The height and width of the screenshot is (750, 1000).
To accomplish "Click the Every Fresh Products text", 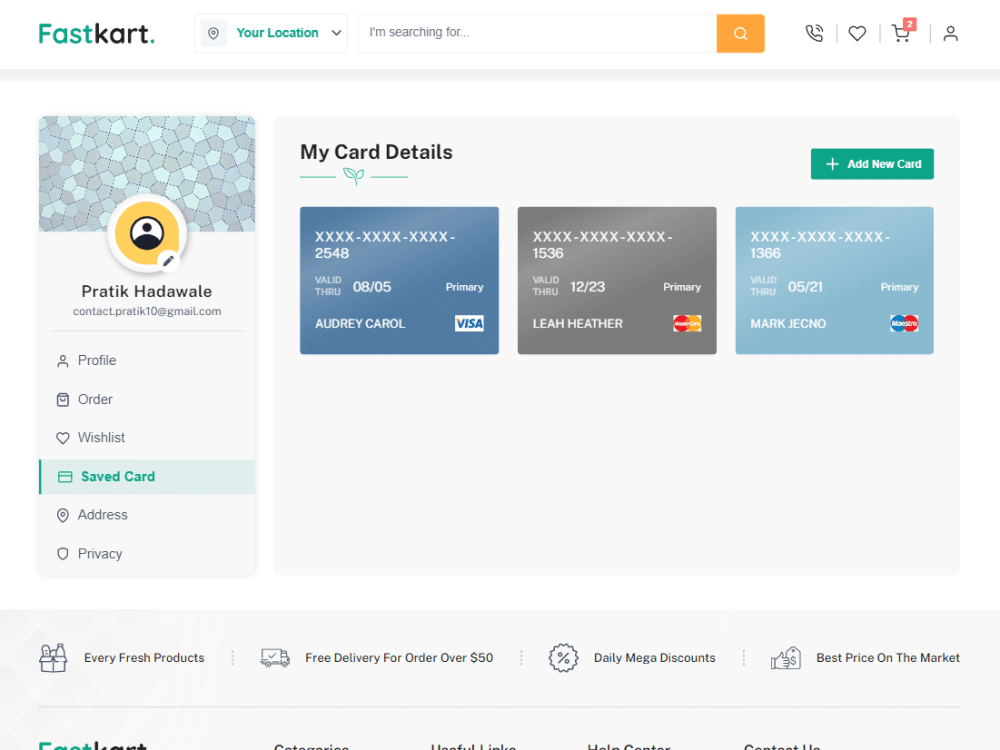I will coord(144,658).
